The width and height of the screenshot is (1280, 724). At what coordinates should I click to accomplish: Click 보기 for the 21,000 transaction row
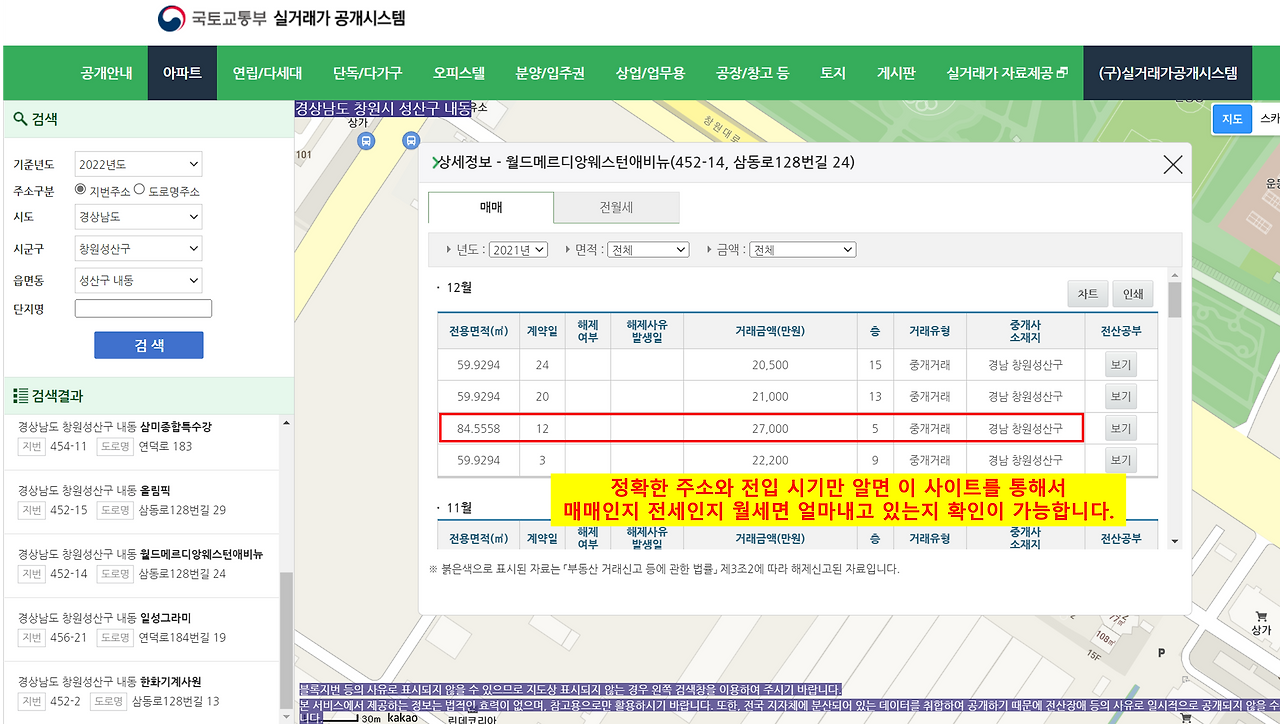click(x=1121, y=397)
